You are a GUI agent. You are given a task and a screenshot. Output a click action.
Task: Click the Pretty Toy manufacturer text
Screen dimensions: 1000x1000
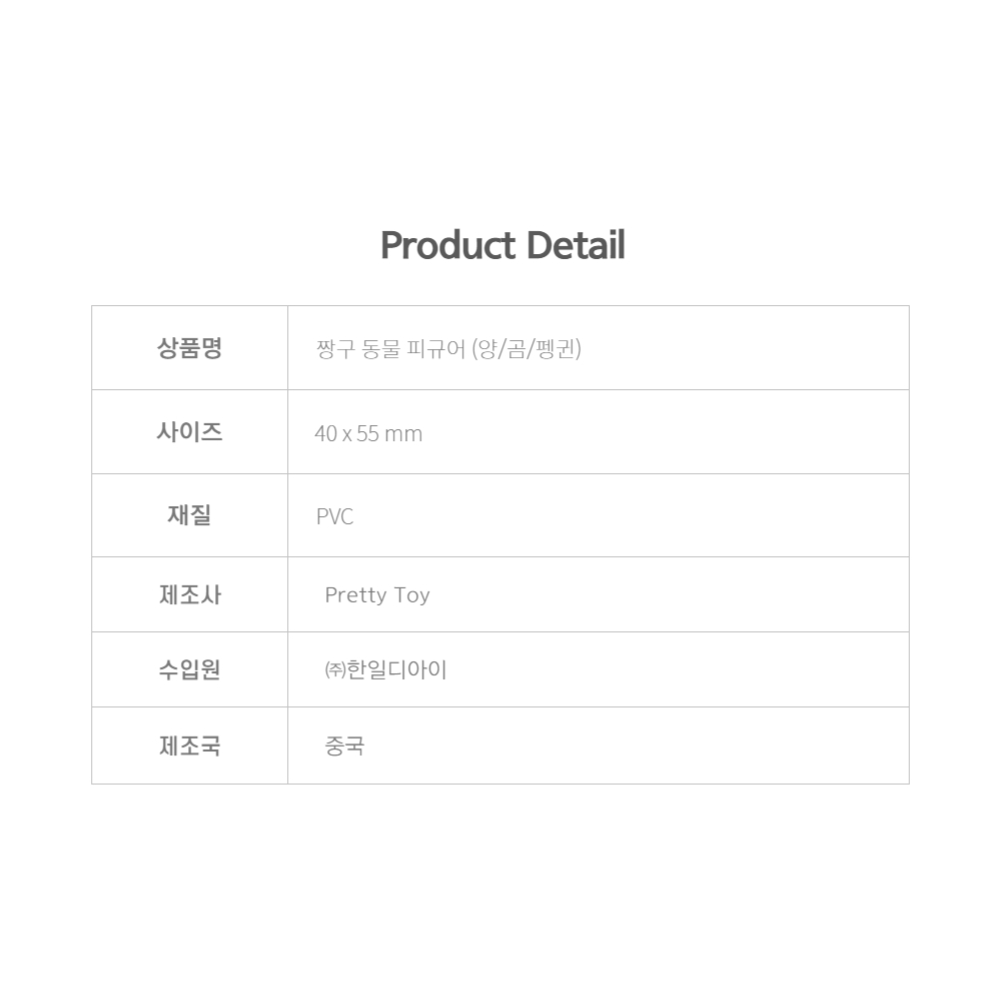click(377, 595)
